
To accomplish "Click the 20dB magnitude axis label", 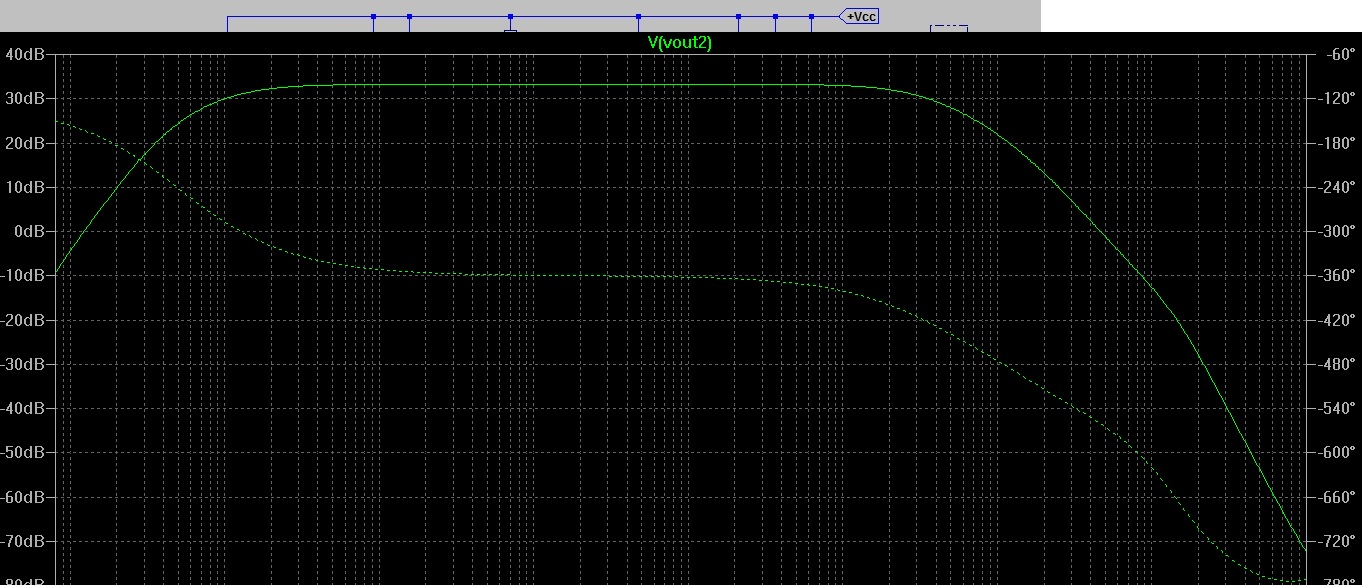I will click(x=25, y=143).
